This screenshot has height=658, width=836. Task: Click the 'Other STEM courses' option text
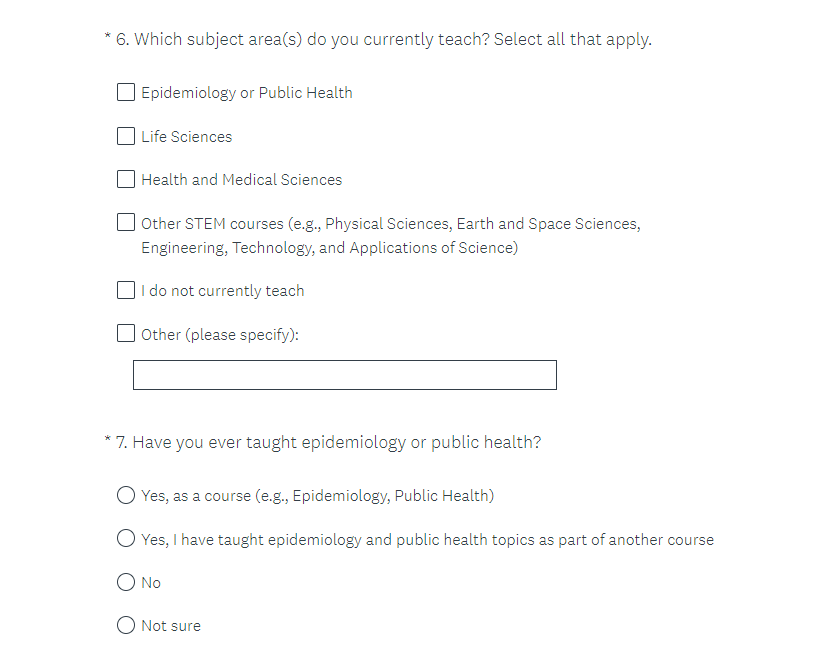coord(390,224)
